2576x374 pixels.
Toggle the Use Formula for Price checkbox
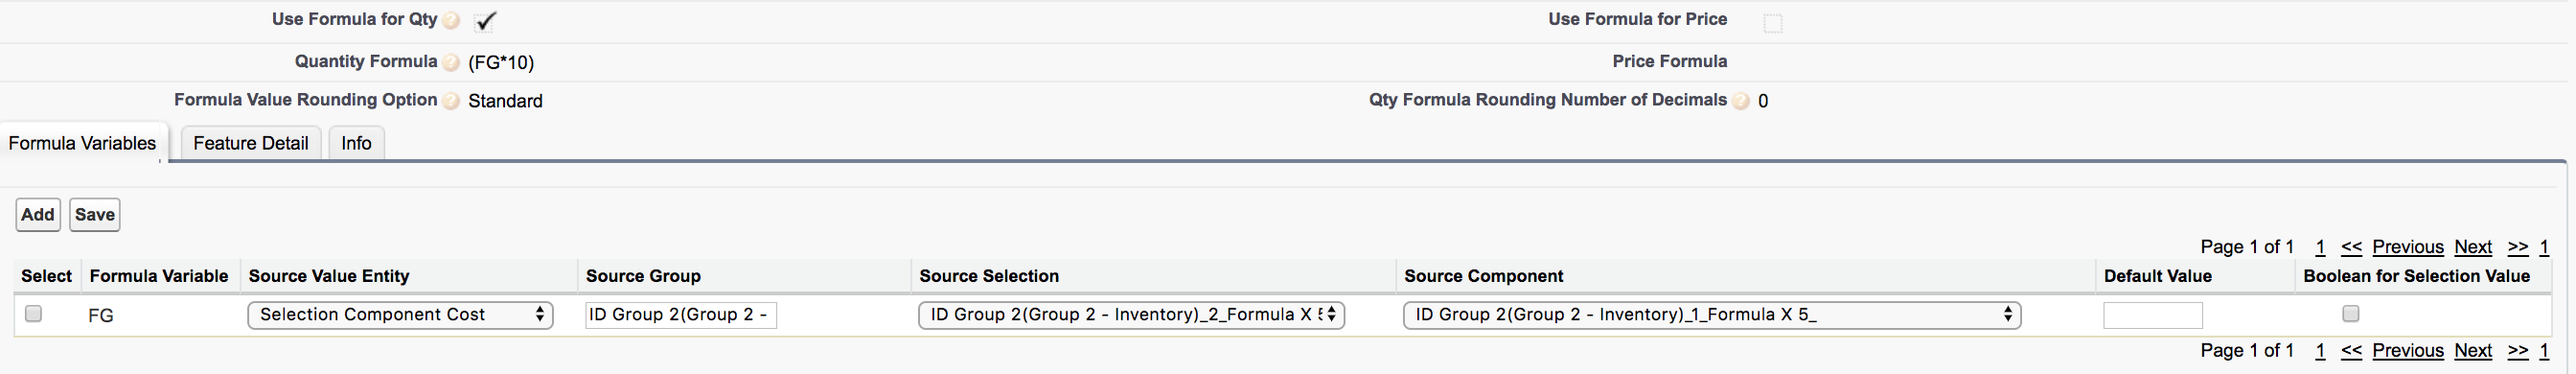click(1773, 23)
